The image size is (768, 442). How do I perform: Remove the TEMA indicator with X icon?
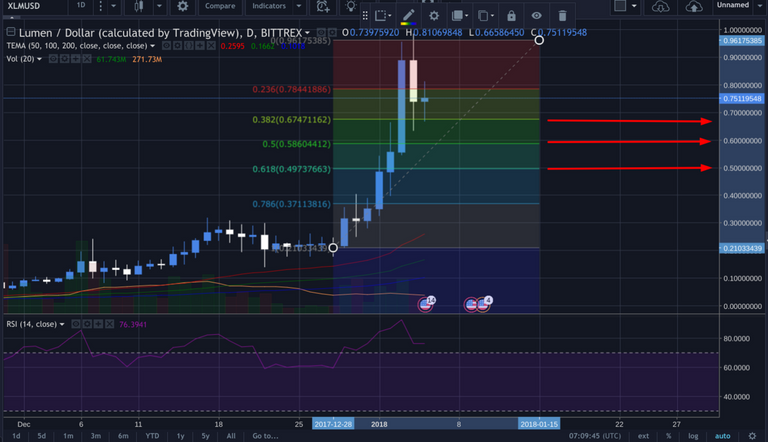coord(211,46)
